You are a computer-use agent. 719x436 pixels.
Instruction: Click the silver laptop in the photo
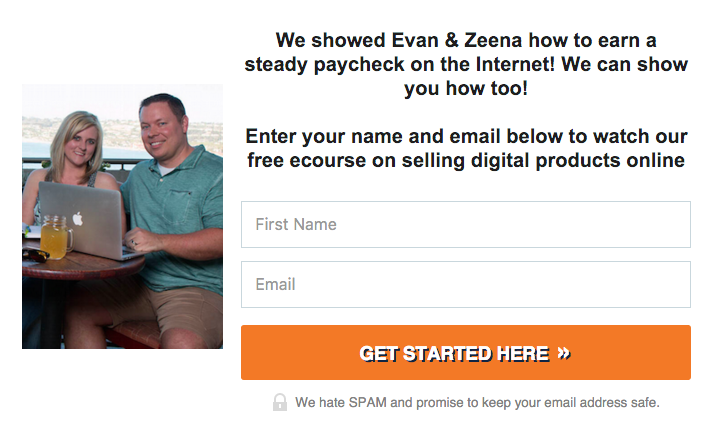click(x=87, y=220)
